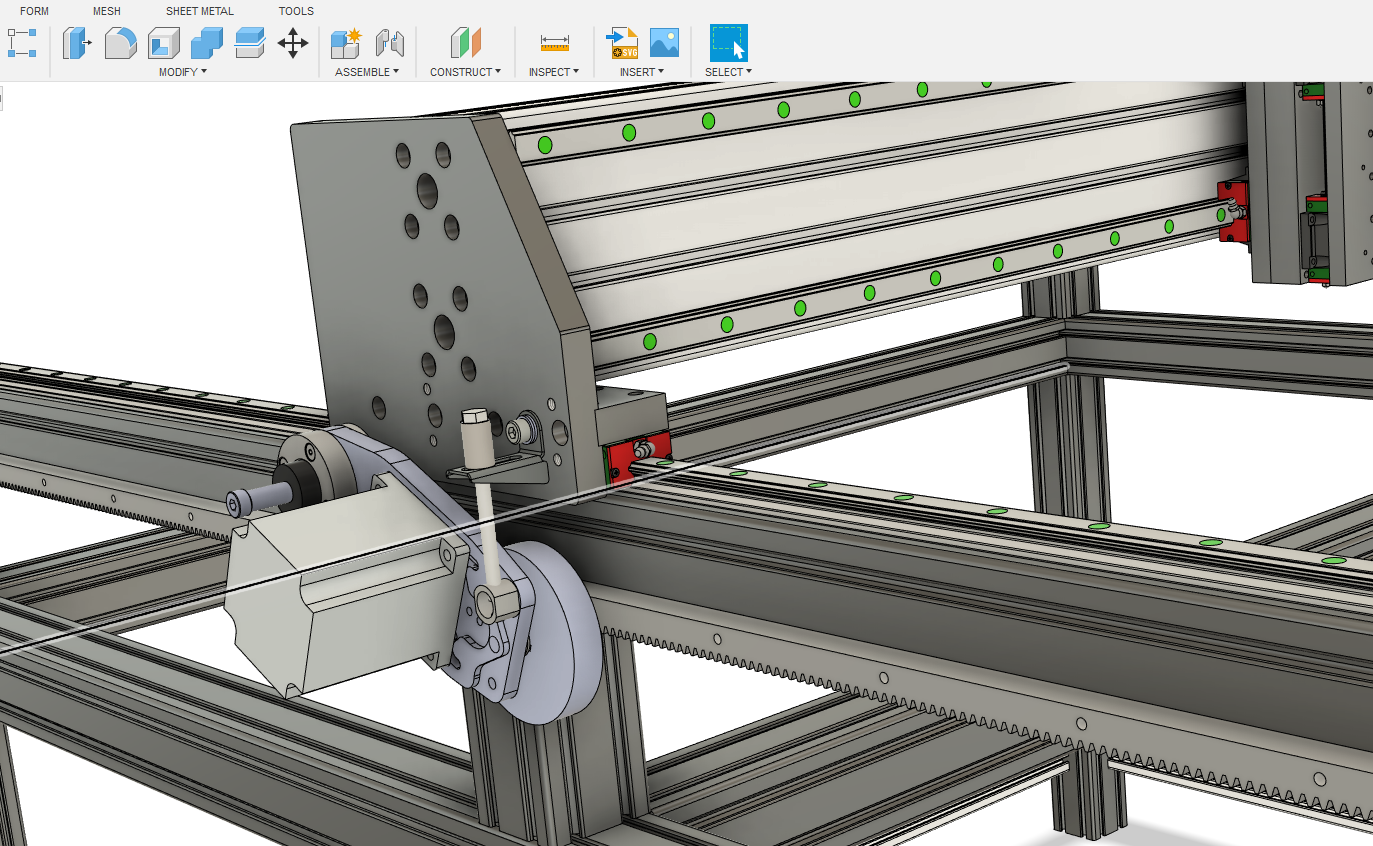Click the Offset Plane construct icon
Viewport: 1373px width, 846px height.
point(465,43)
